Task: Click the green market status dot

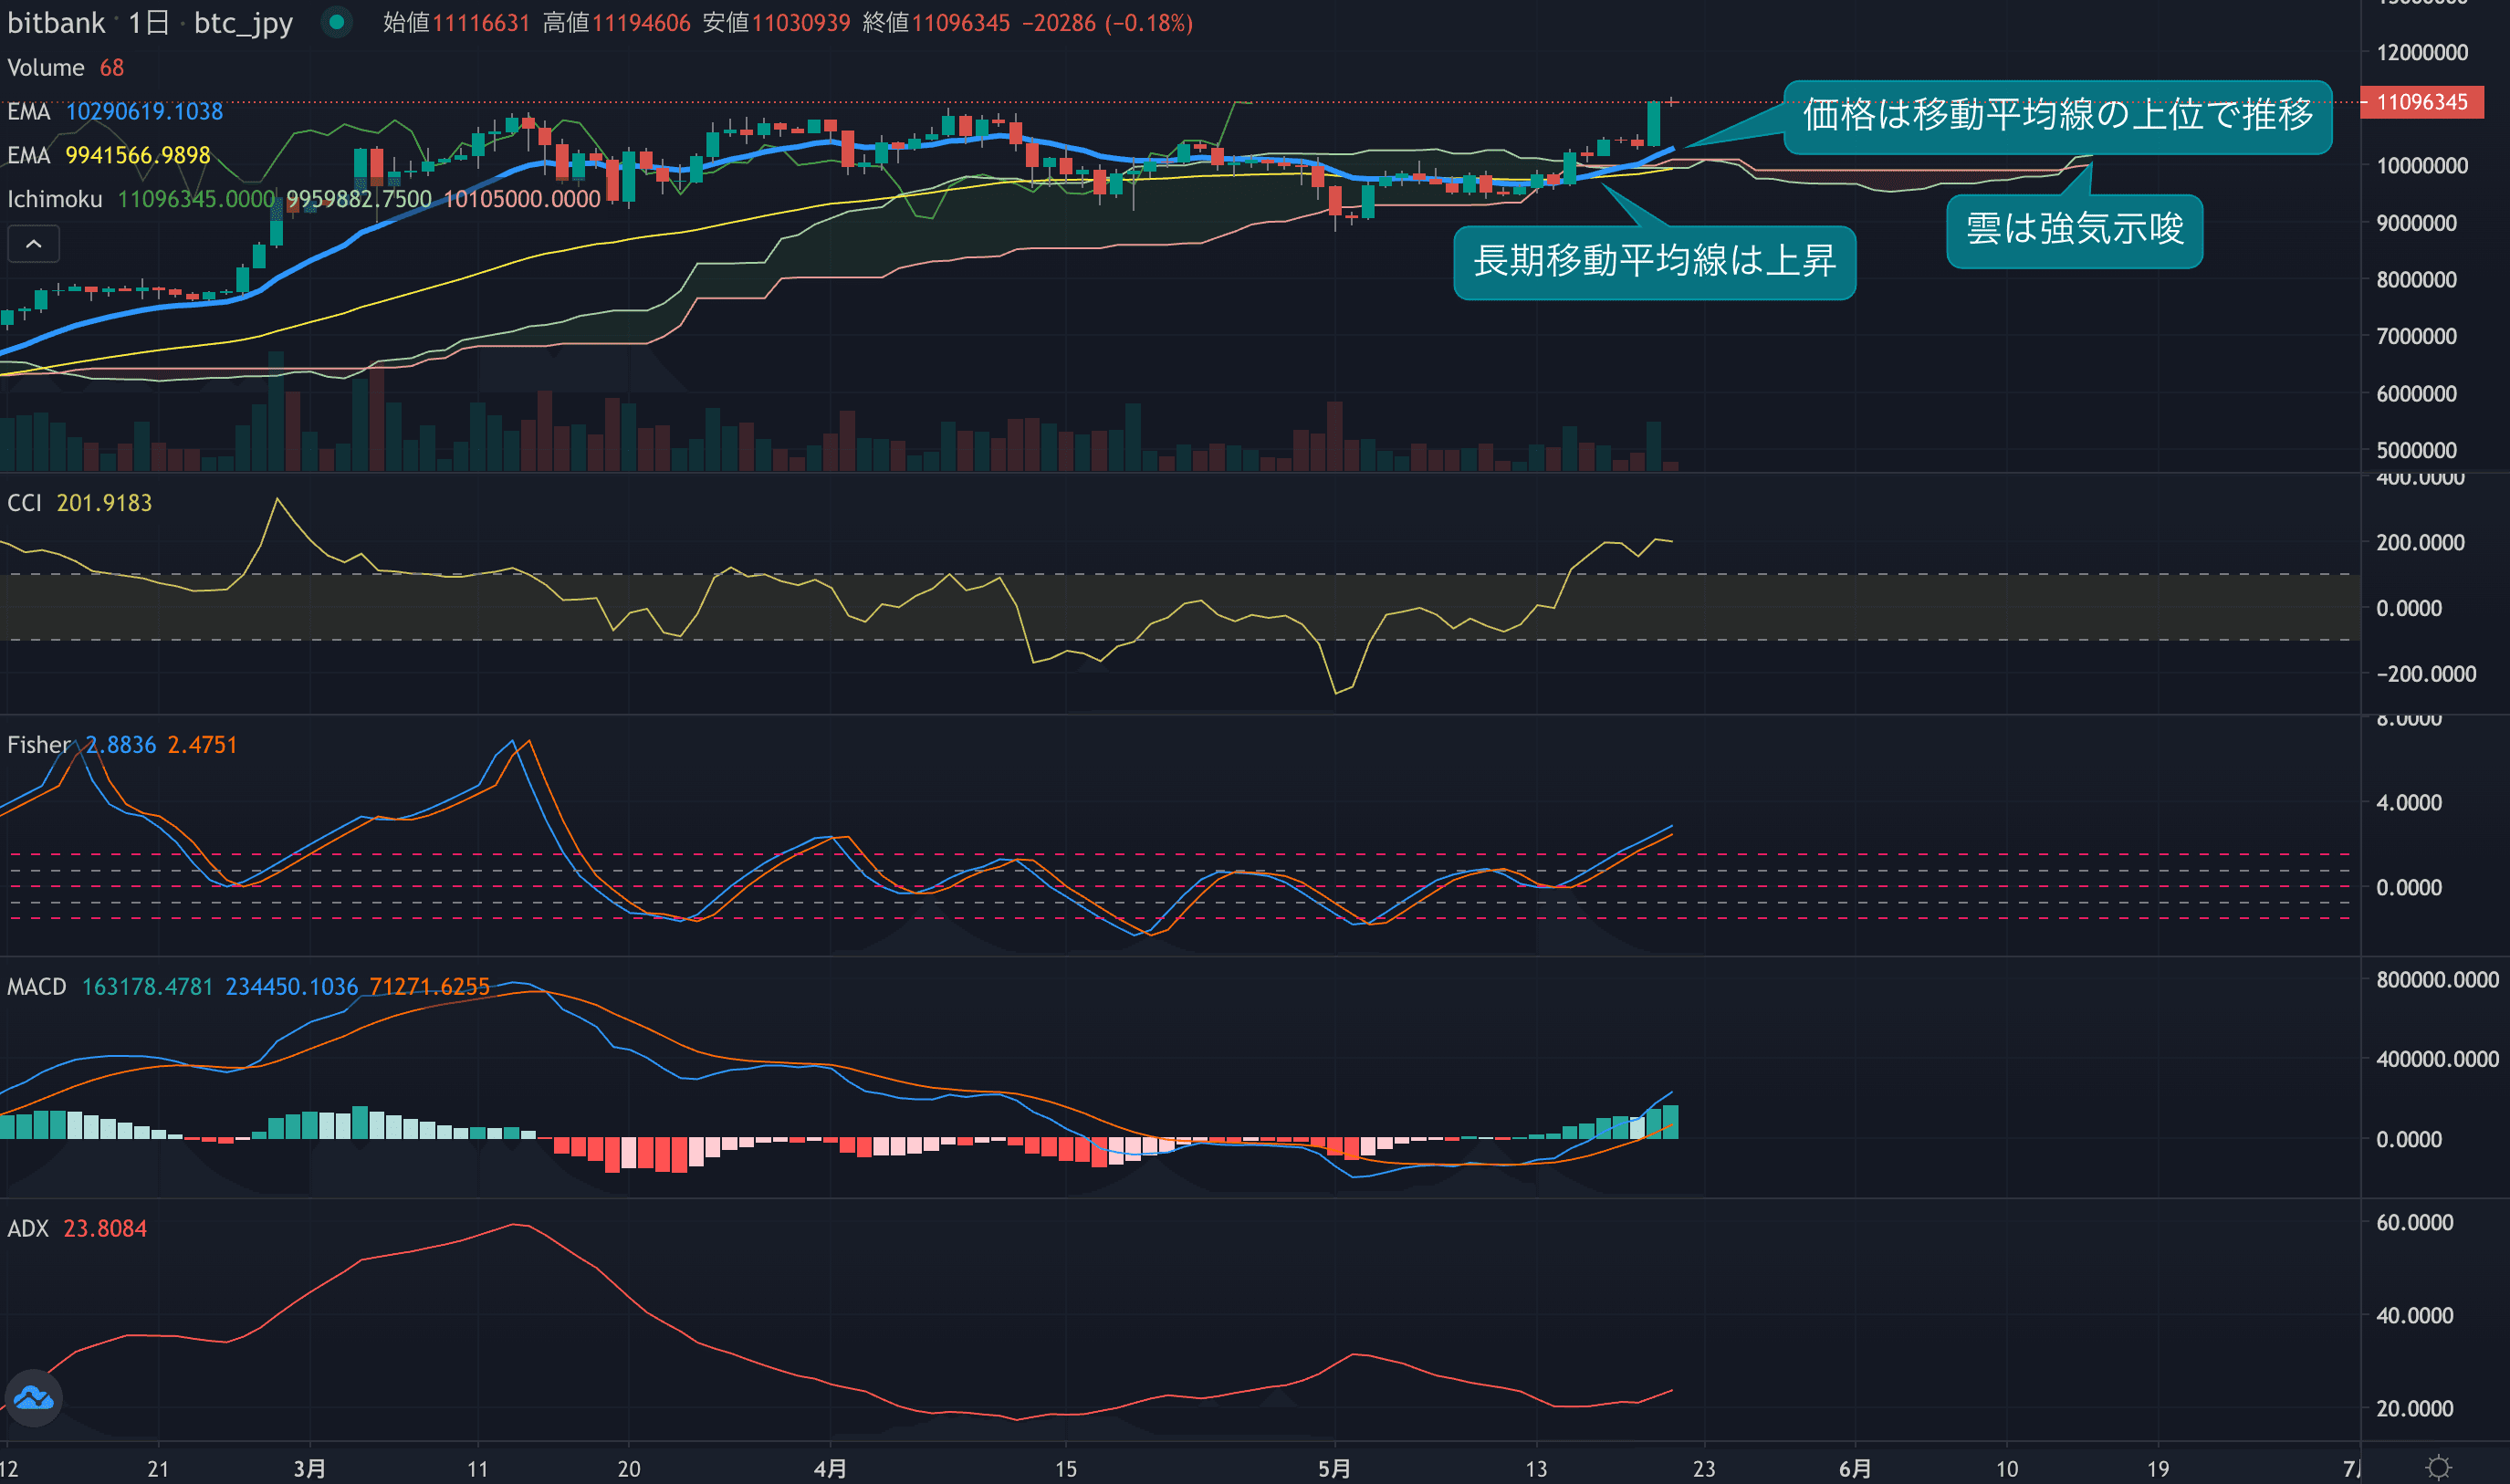Action: [x=337, y=21]
